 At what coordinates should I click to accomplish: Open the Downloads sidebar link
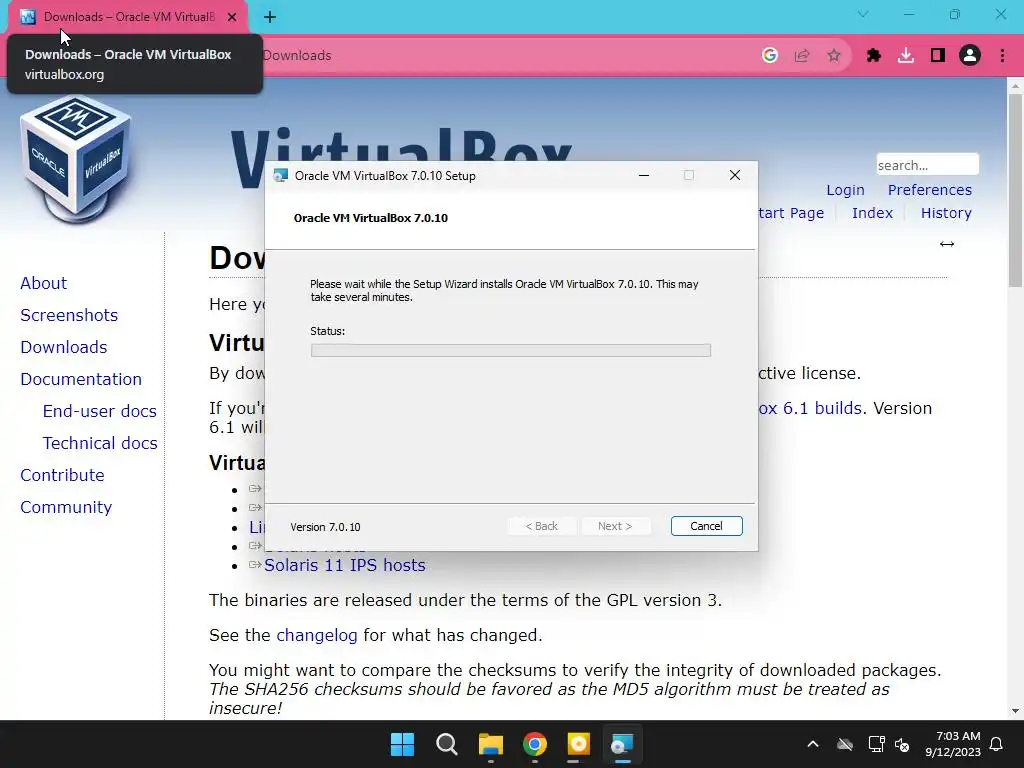click(x=64, y=347)
